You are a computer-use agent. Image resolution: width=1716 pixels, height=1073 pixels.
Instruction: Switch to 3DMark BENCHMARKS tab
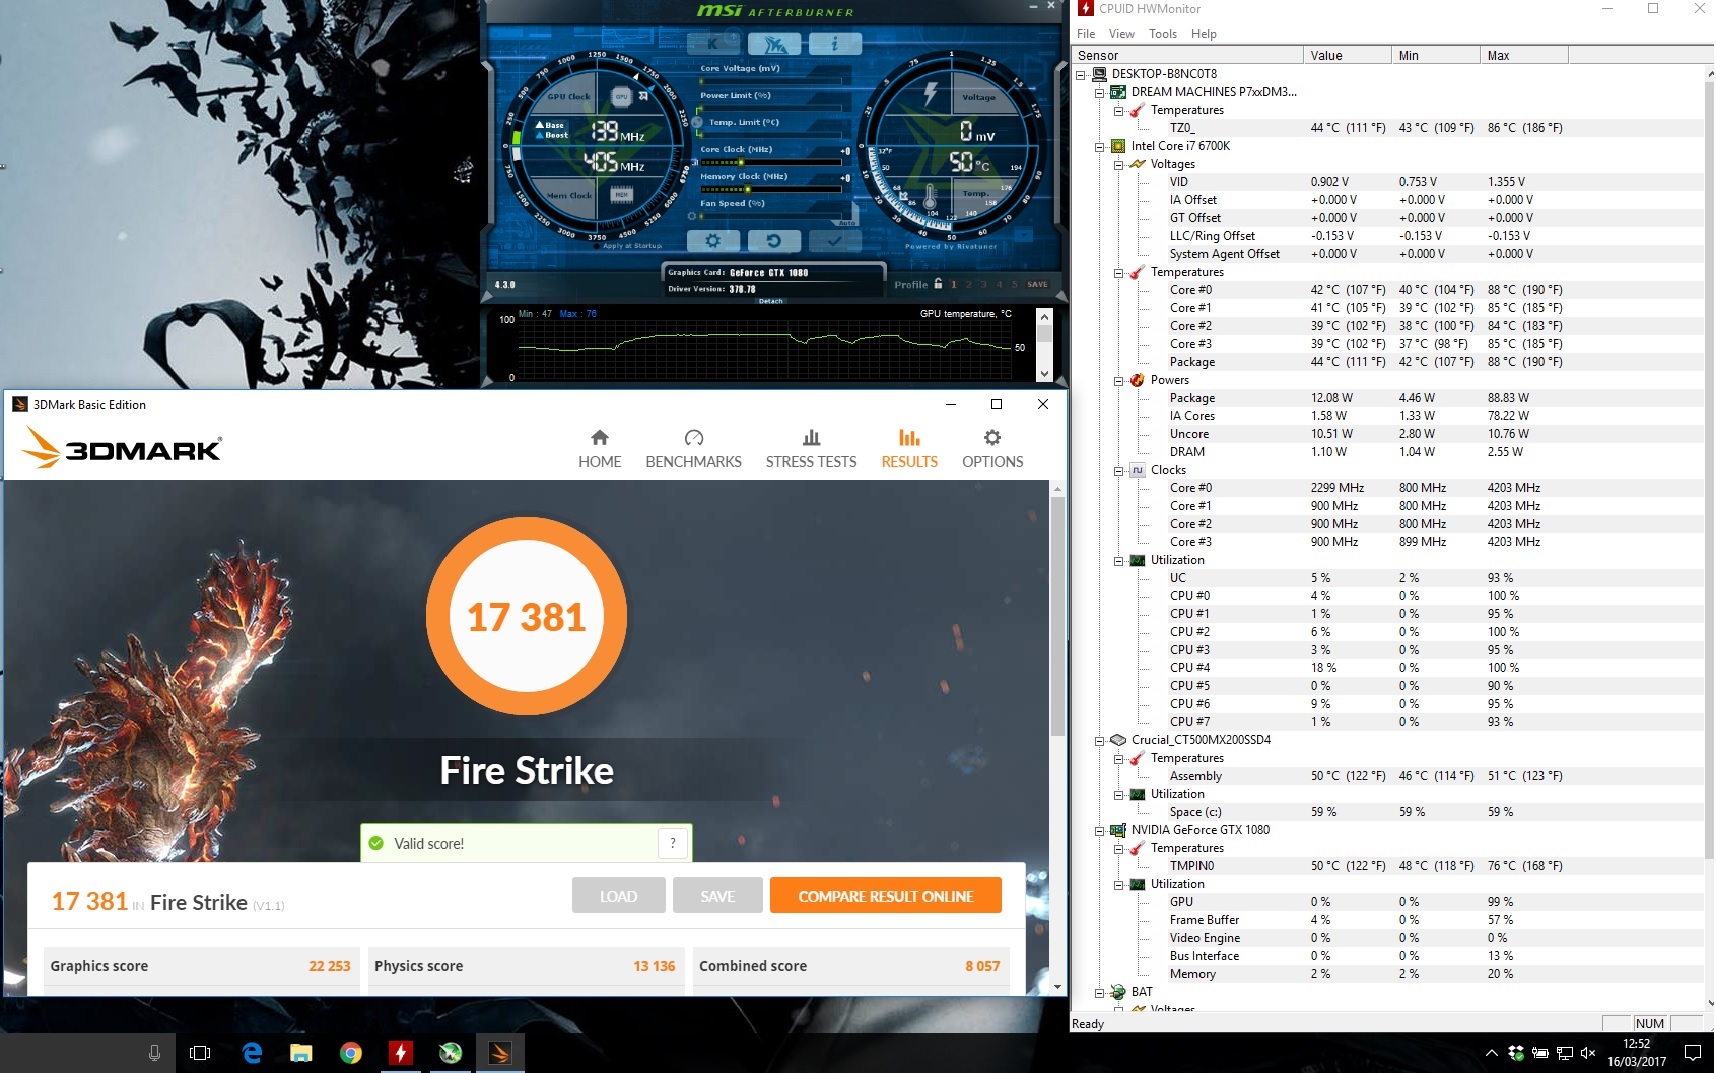694,450
